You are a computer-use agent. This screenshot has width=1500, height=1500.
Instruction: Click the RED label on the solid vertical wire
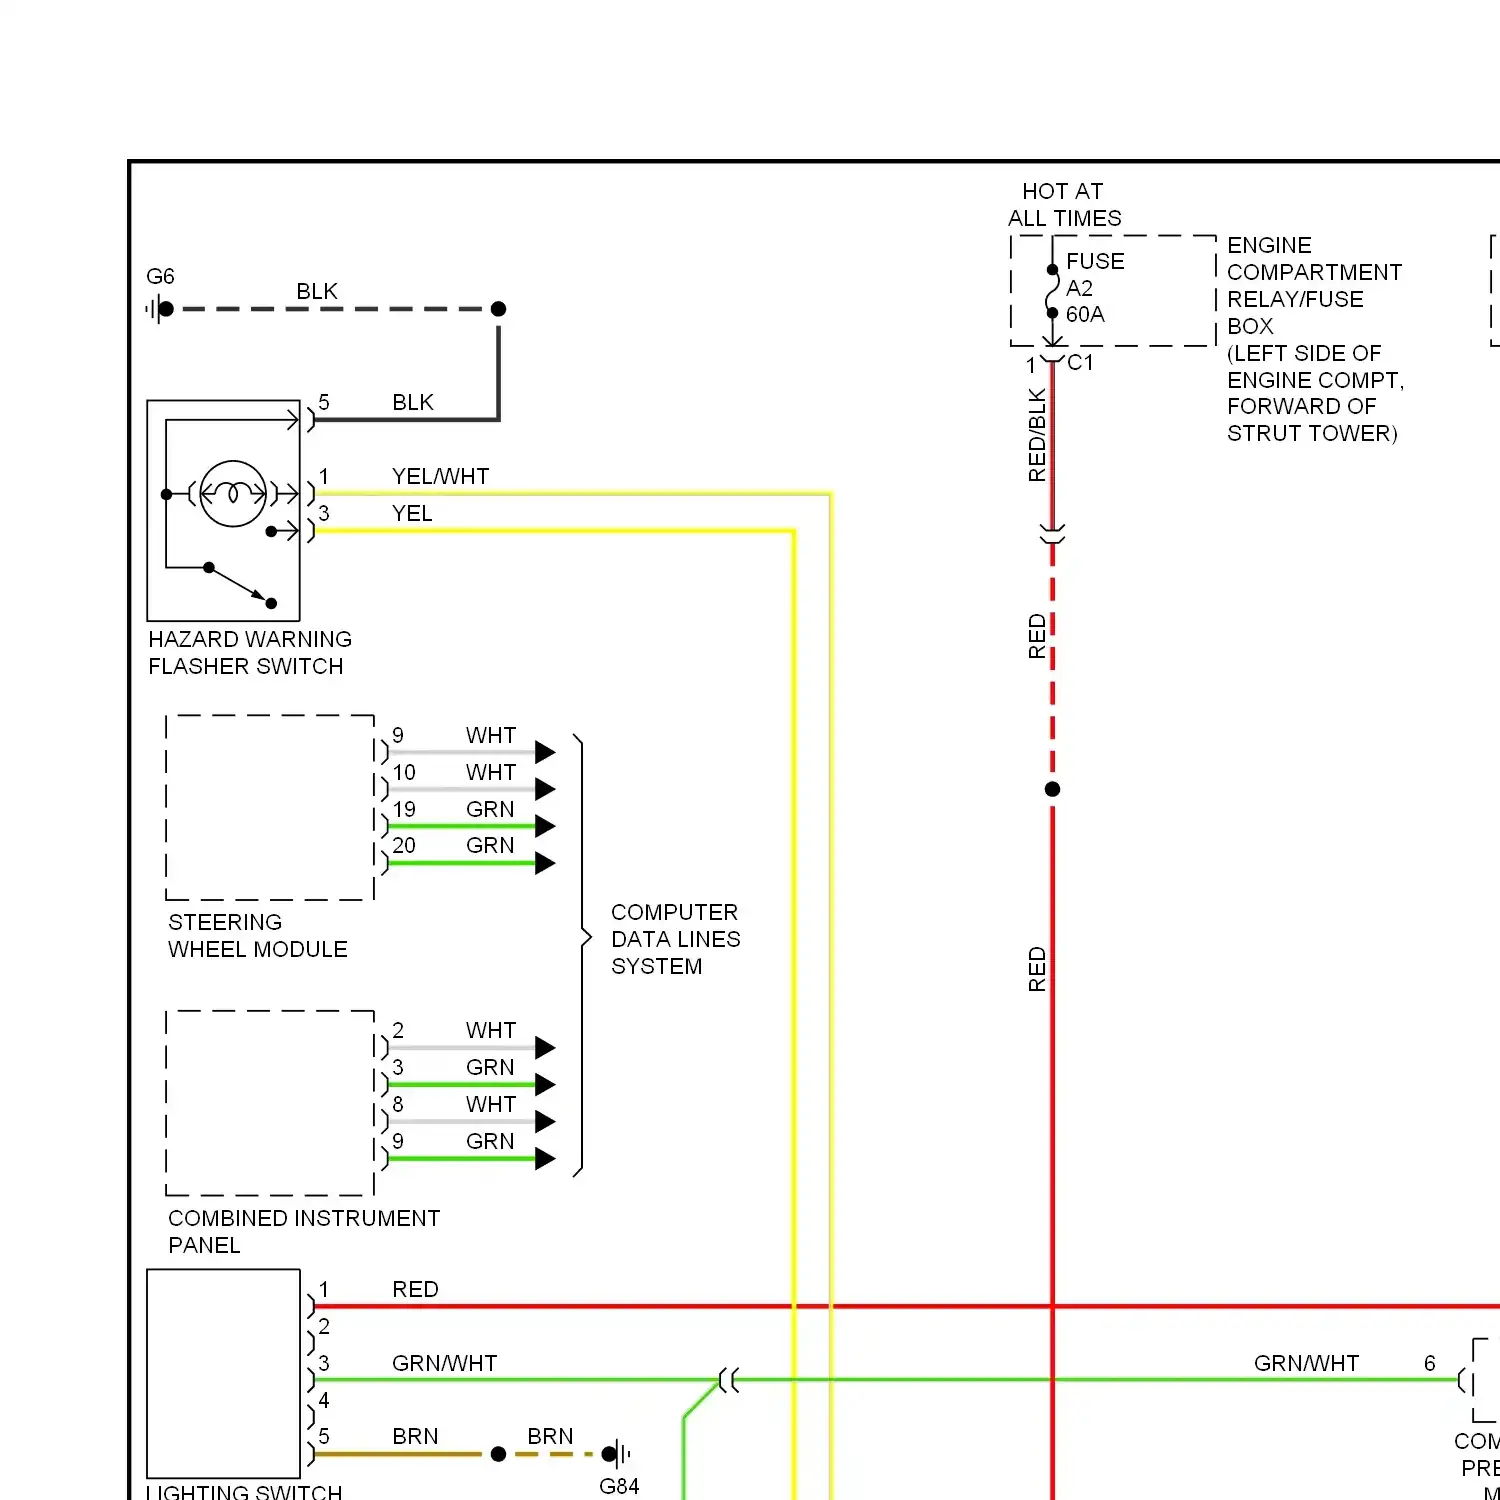point(1037,969)
